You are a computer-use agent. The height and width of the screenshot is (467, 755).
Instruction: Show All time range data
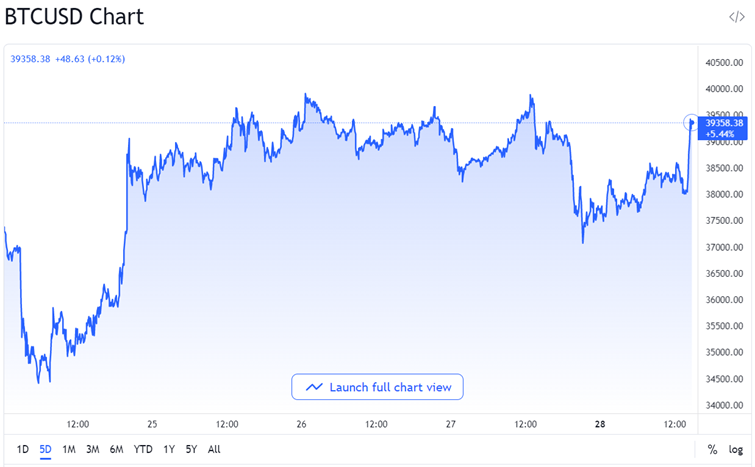click(214, 450)
